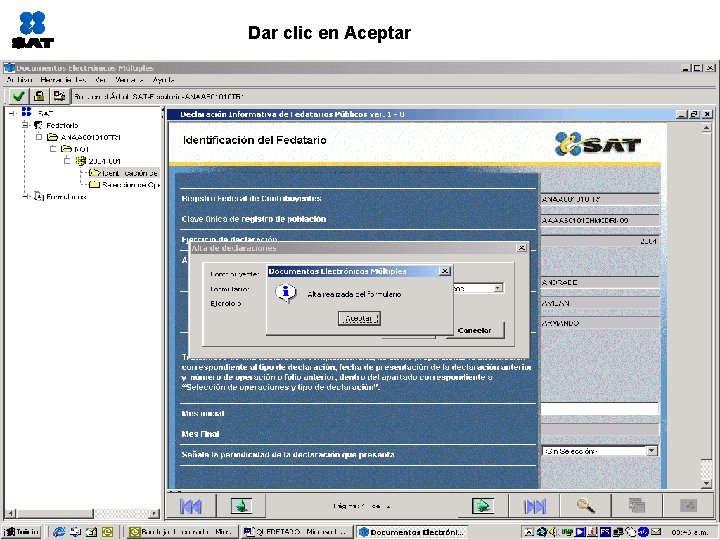The image size is (720, 540).
Task: Click the magnifying glass search icon
Action: click(x=586, y=506)
